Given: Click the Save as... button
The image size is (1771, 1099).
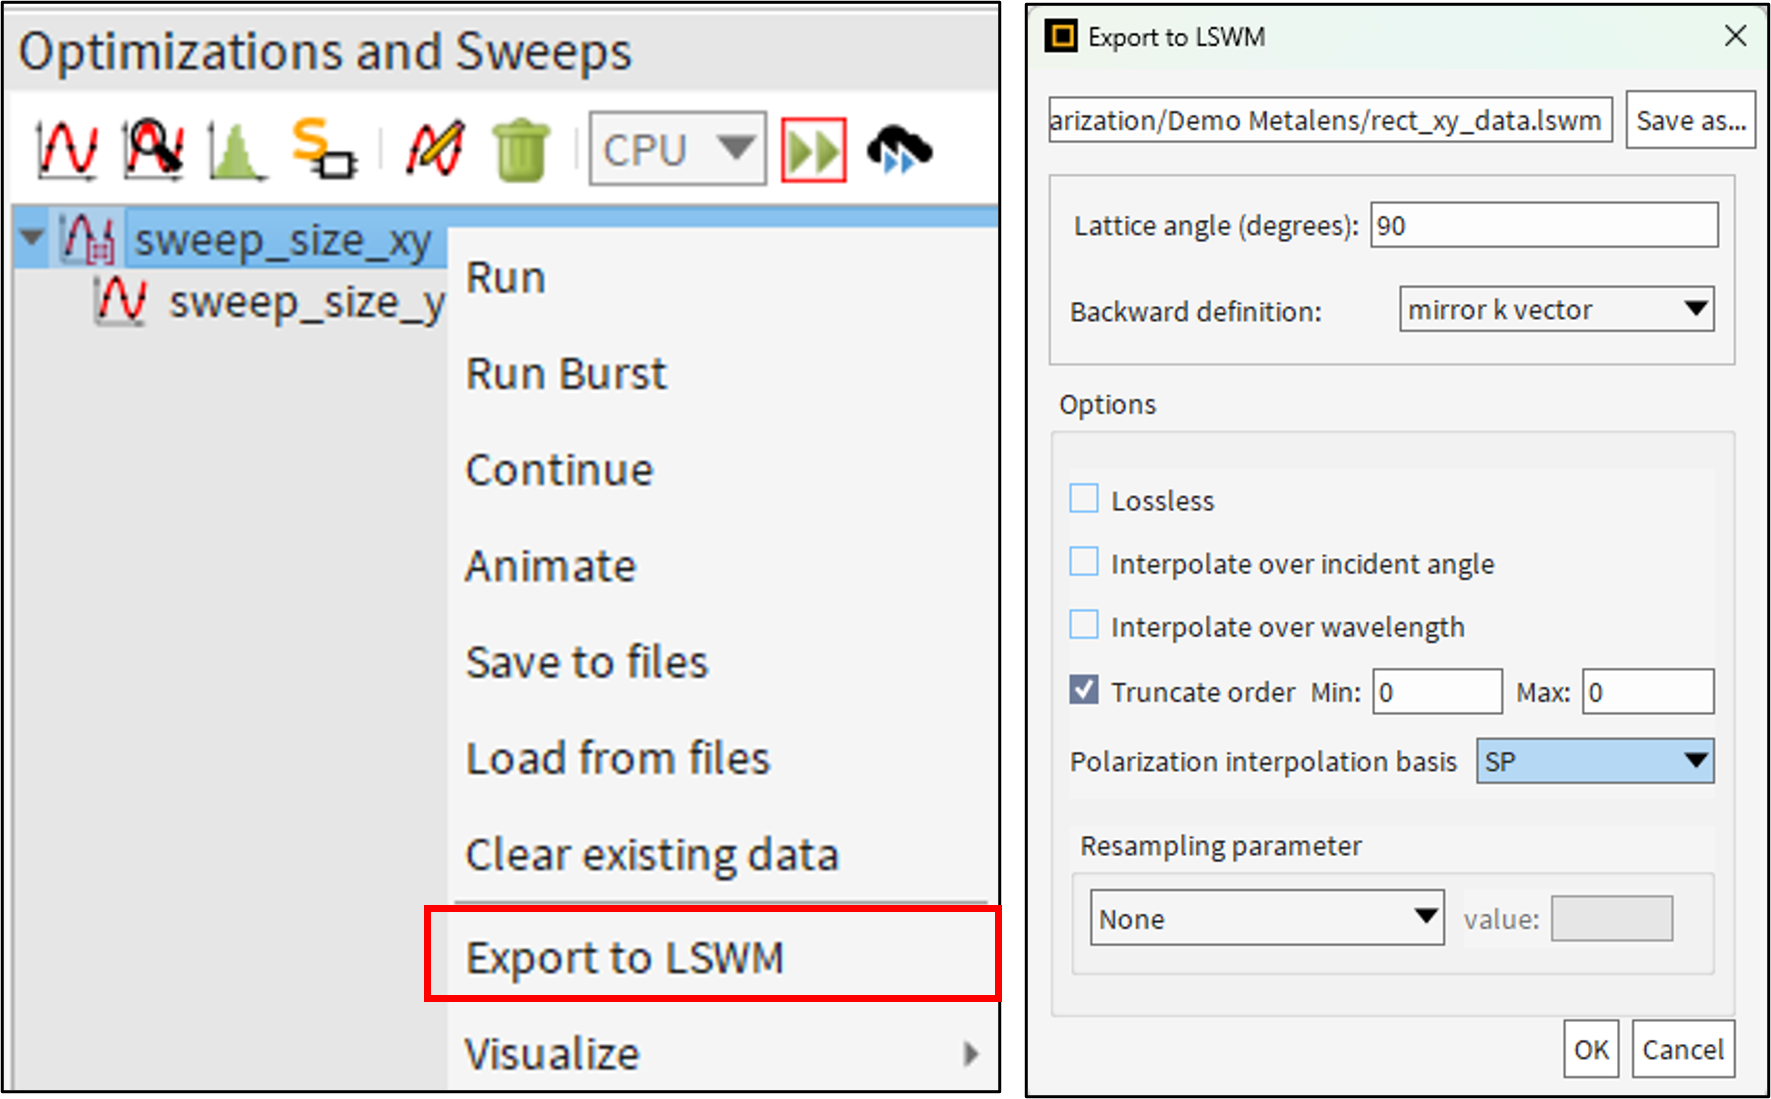Looking at the screenshot, I should 1690,120.
